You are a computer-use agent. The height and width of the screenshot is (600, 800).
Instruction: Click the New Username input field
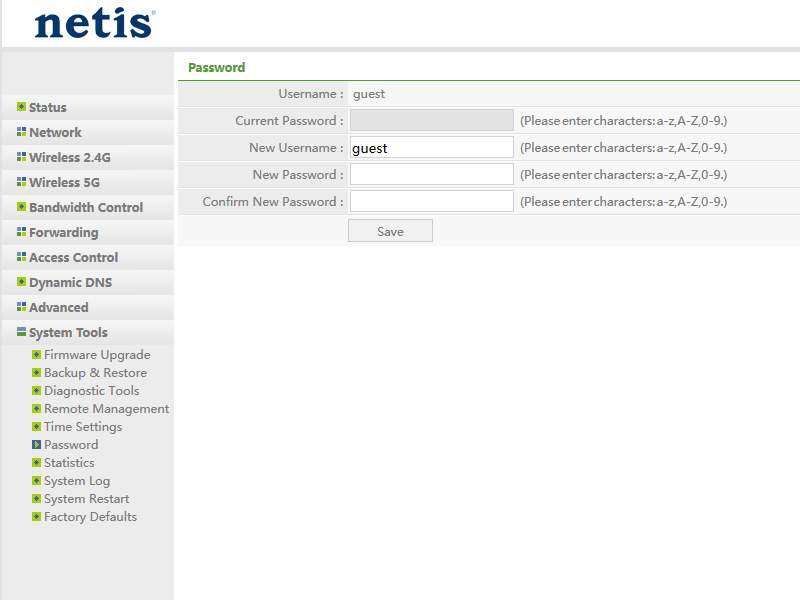pos(431,148)
